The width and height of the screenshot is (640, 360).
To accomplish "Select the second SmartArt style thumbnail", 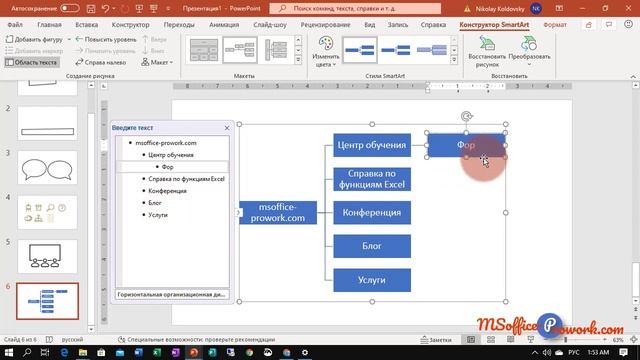I will click(x=396, y=50).
